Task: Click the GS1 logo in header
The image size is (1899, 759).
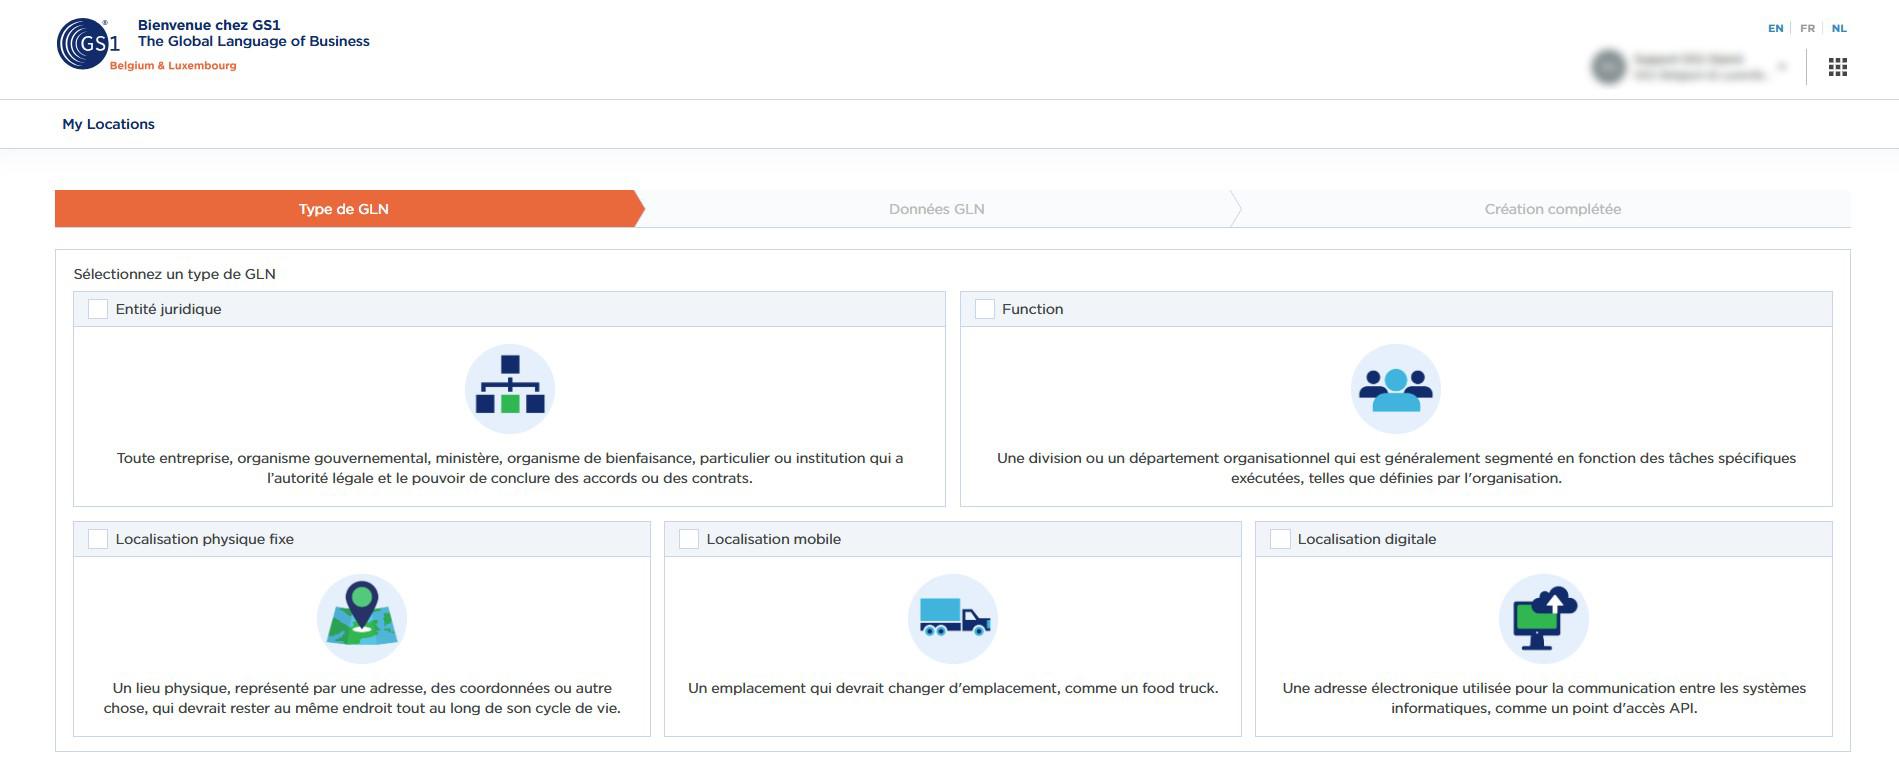Action: pyautogui.click(x=88, y=44)
